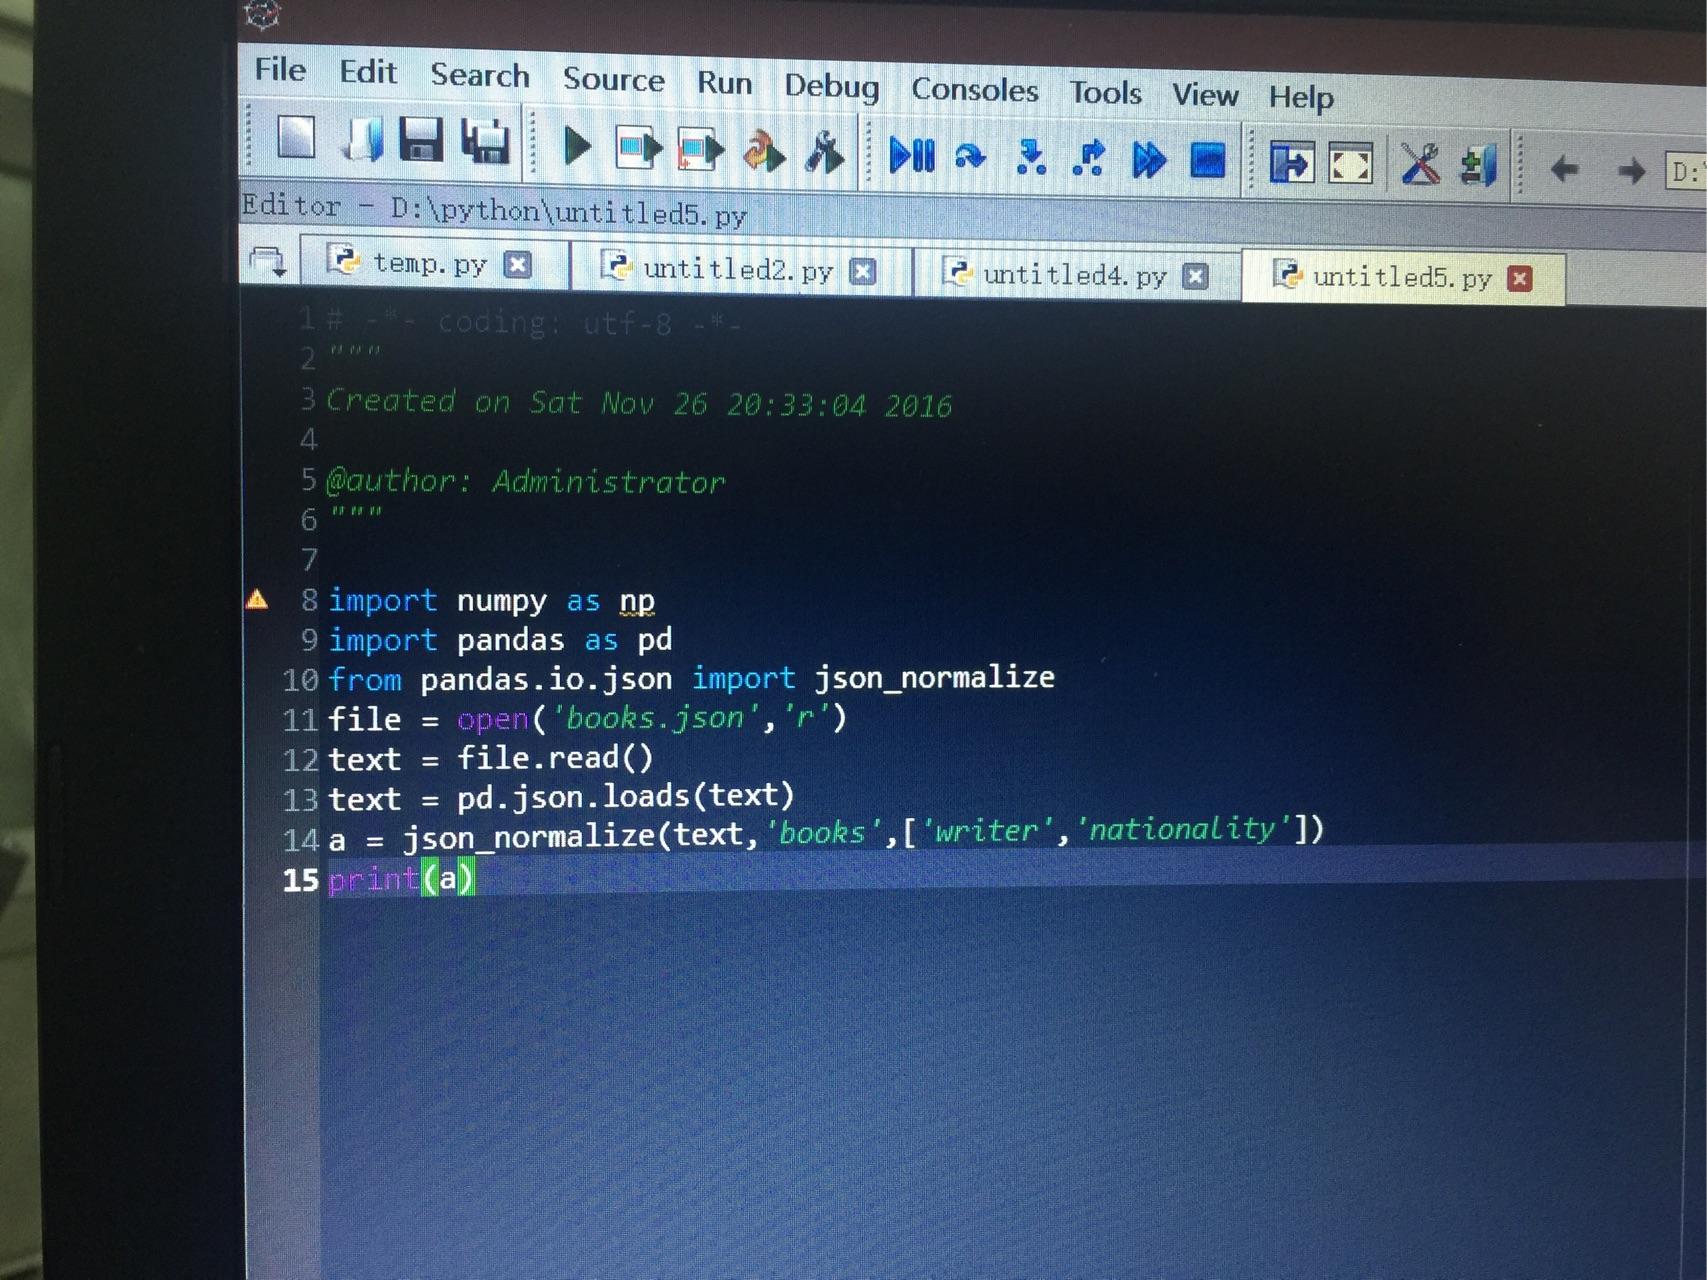The height and width of the screenshot is (1280, 1707).
Task: Open the Consoles menu
Action: (x=975, y=90)
